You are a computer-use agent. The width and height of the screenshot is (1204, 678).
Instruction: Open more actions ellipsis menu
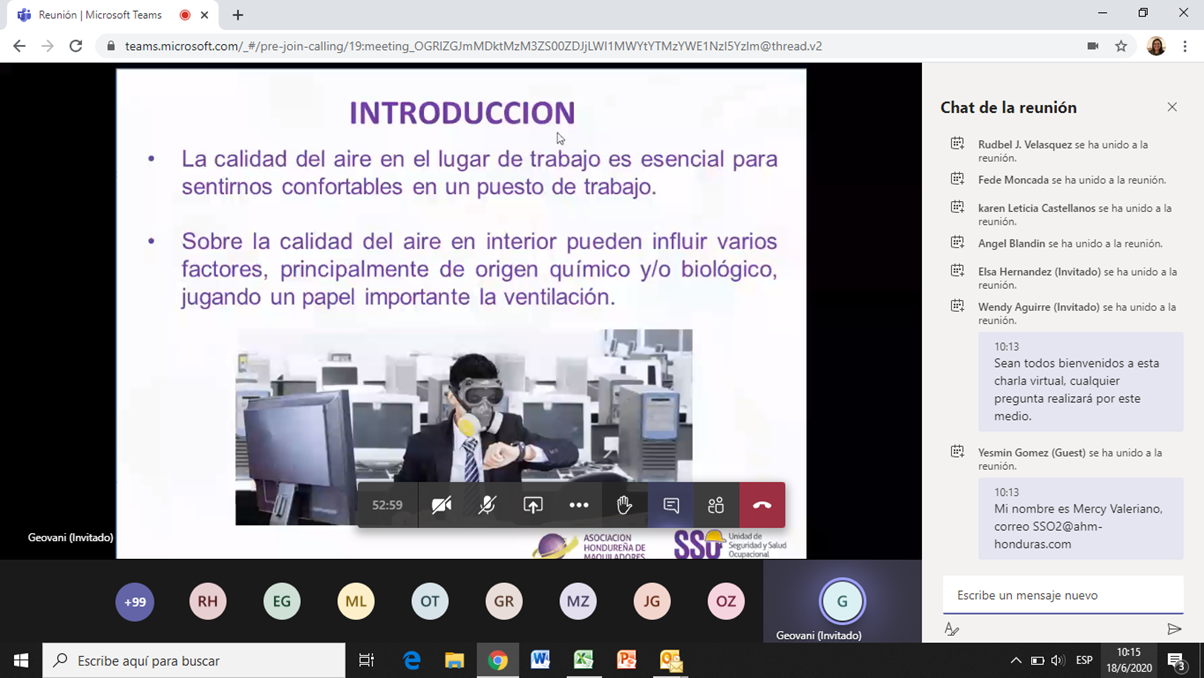click(x=579, y=505)
